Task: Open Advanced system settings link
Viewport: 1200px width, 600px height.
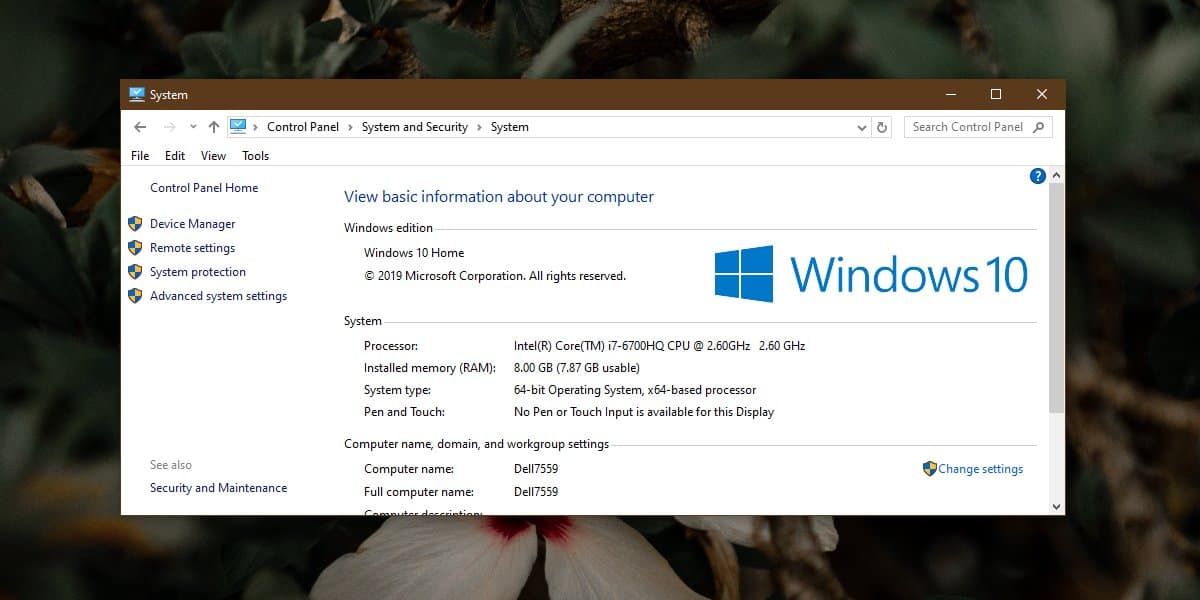Action: 218,296
